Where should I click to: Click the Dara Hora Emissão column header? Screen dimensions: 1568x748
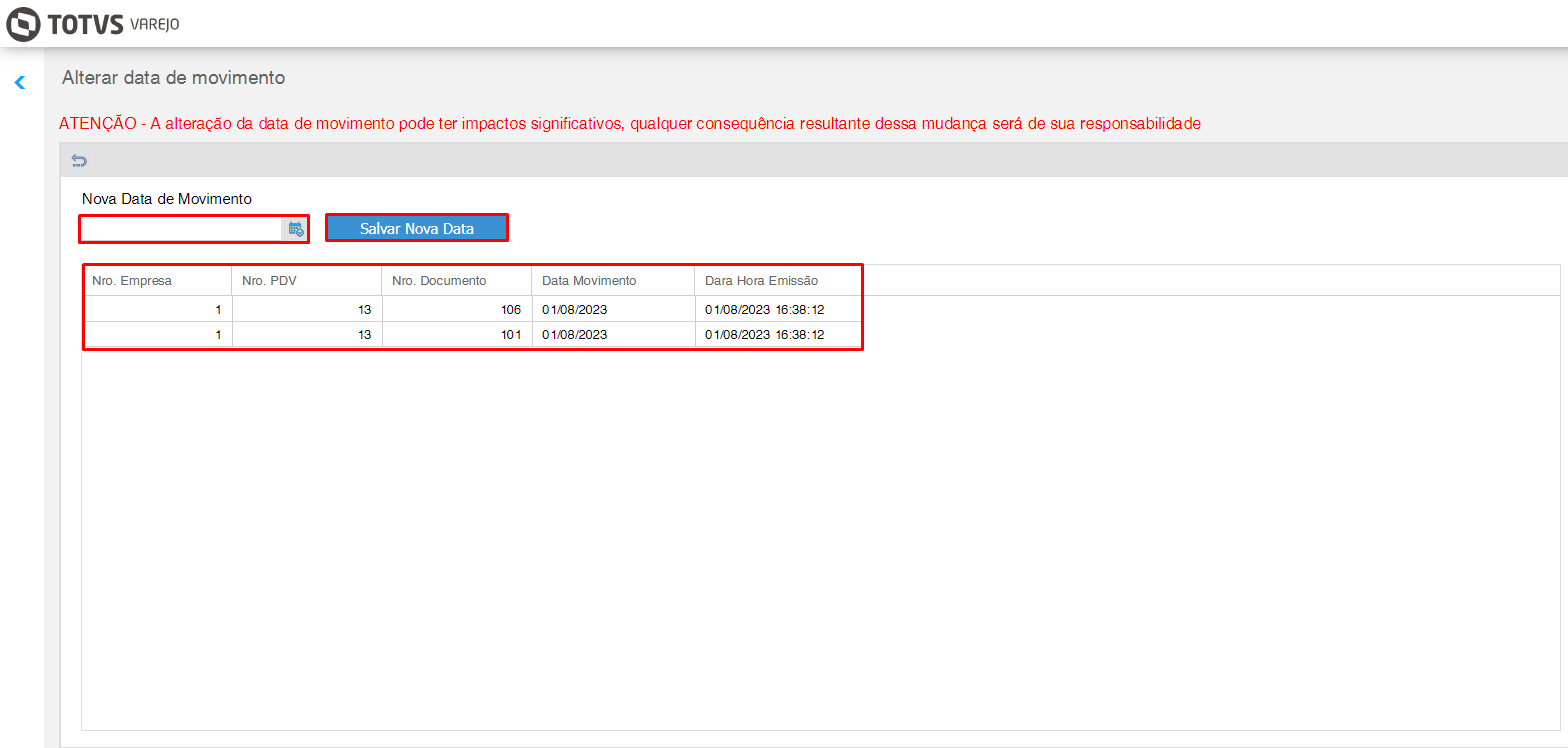(777, 281)
